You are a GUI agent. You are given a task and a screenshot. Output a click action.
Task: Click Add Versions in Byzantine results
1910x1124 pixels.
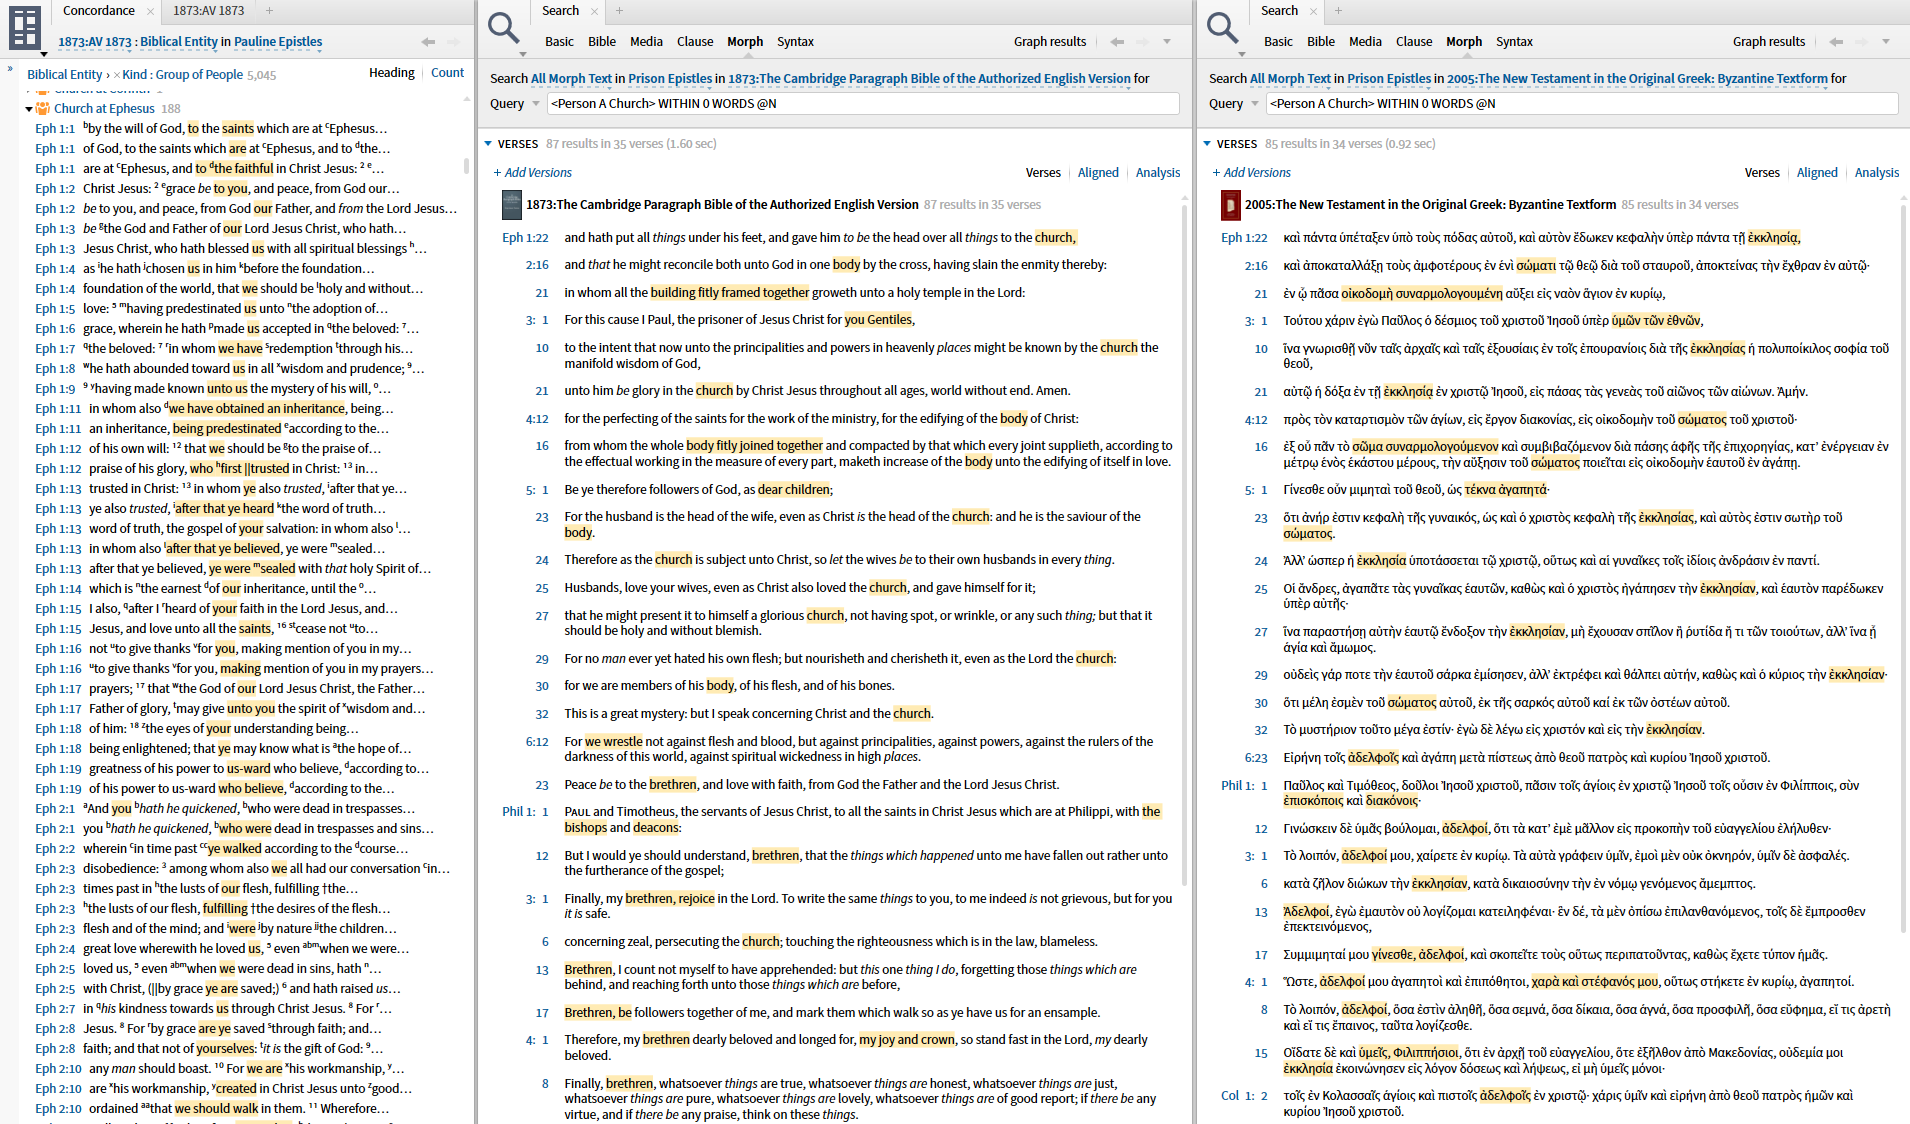coord(1252,173)
